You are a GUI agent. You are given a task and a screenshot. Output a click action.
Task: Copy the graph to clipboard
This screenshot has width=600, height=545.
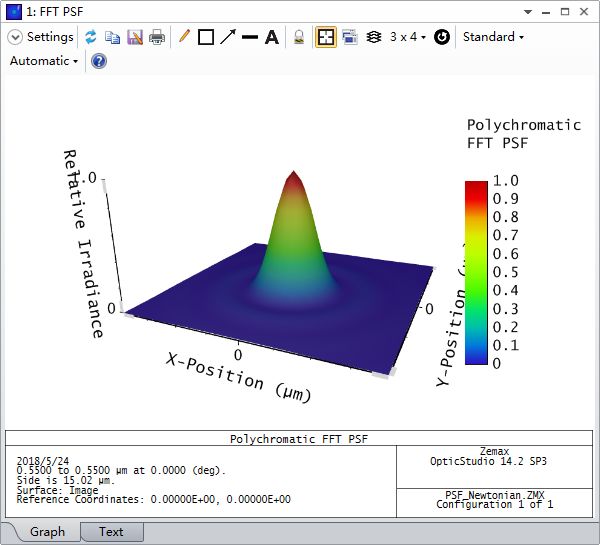coord(112,37)
